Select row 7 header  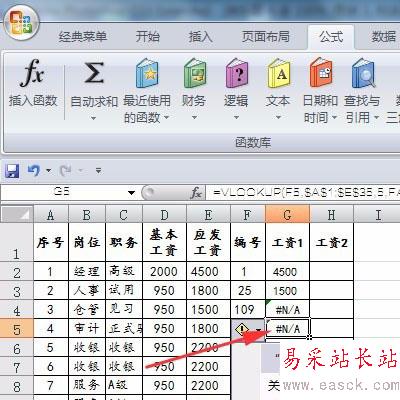pyautogui.click(x=17, y=367)
